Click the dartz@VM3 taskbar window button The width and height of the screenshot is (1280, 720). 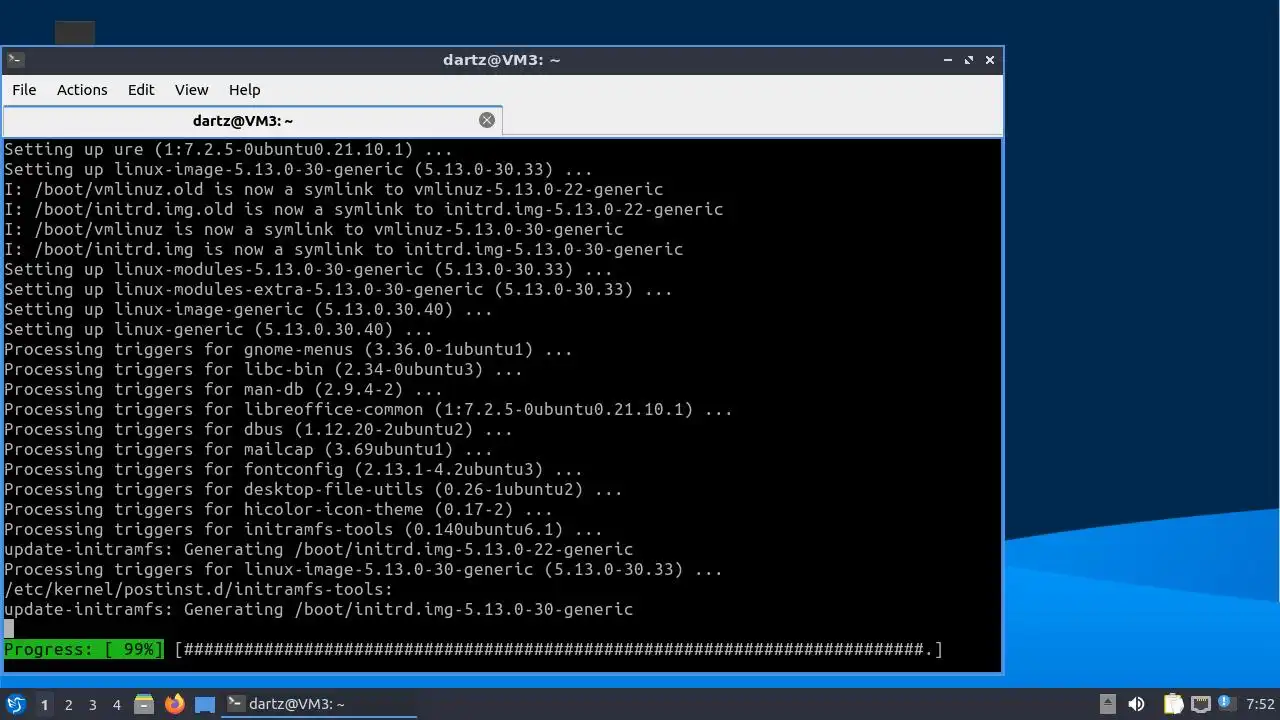pos(320,704)
